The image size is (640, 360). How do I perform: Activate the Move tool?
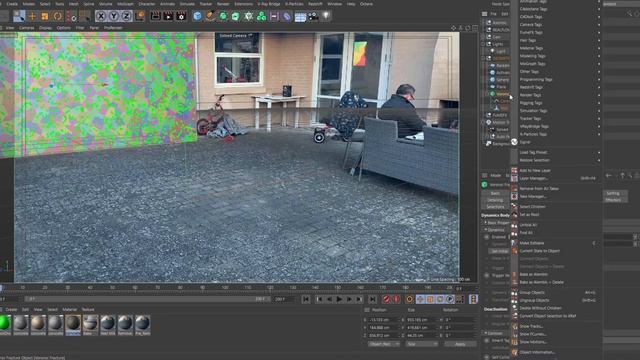pyautogui.click(x=32, y=16)
